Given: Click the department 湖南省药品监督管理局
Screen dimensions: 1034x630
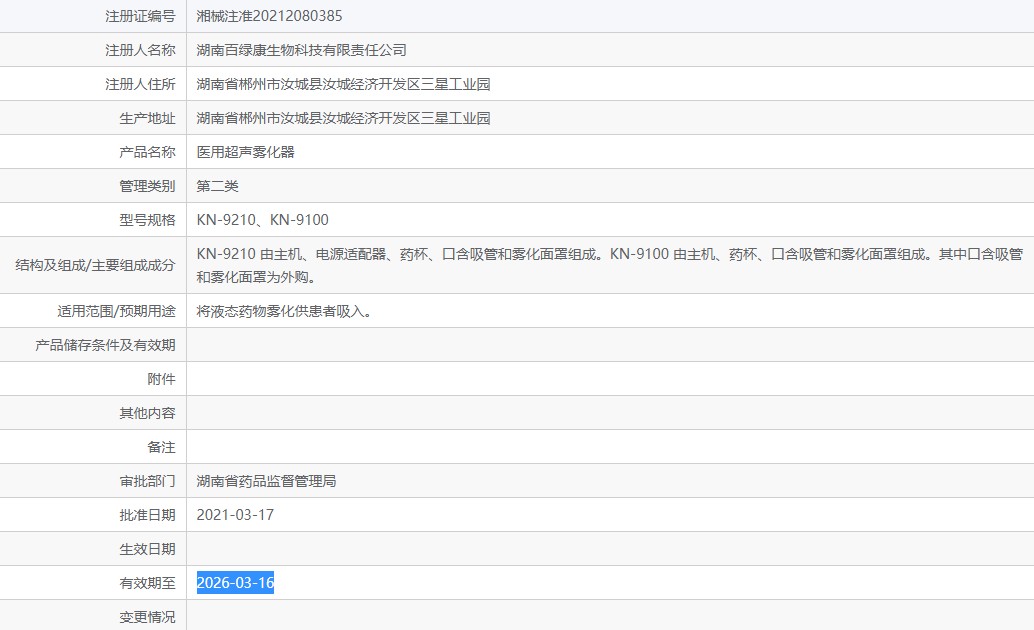Looking at the screenshot, I should (266, 481).
